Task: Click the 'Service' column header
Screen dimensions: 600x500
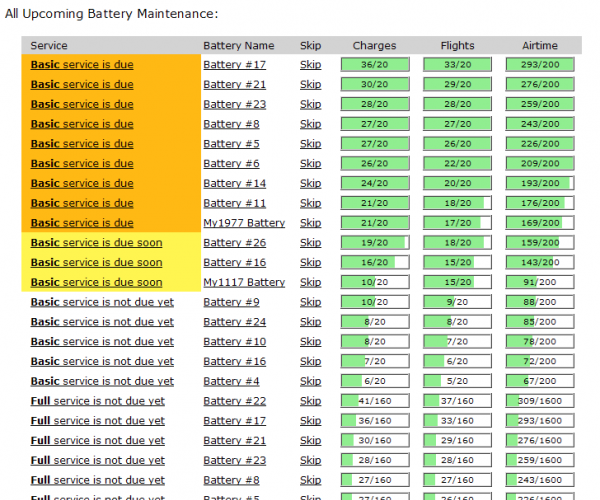Action: pyautogui.click(x=49, y=46)
